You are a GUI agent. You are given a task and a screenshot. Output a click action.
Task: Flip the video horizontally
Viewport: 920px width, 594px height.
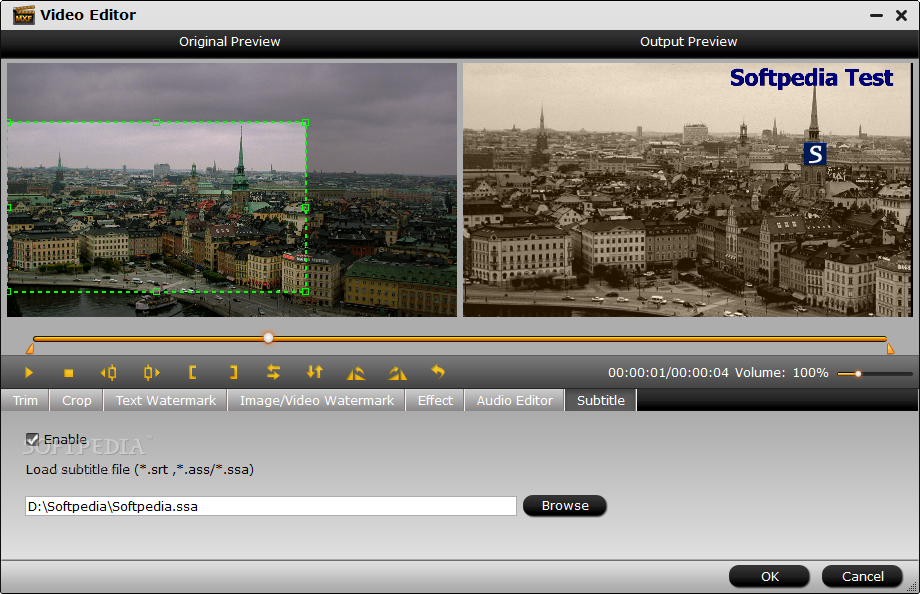tap(273, 372)
